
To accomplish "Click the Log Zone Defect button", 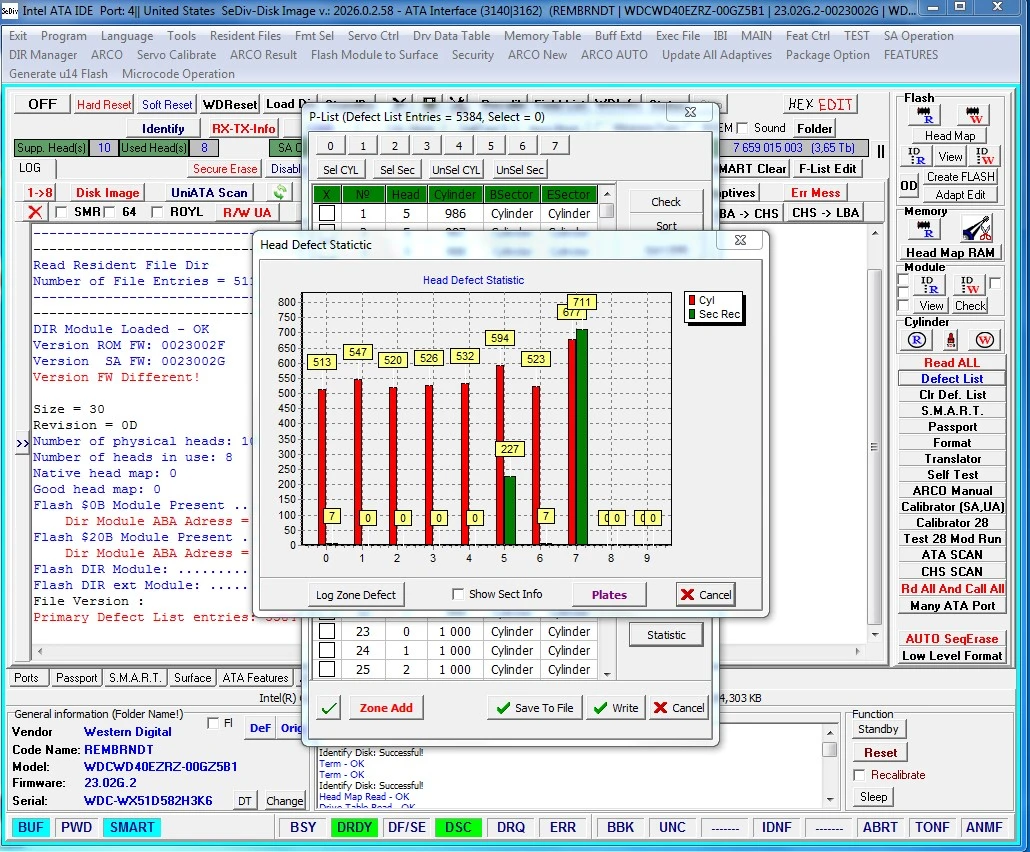I will point(356,595).
